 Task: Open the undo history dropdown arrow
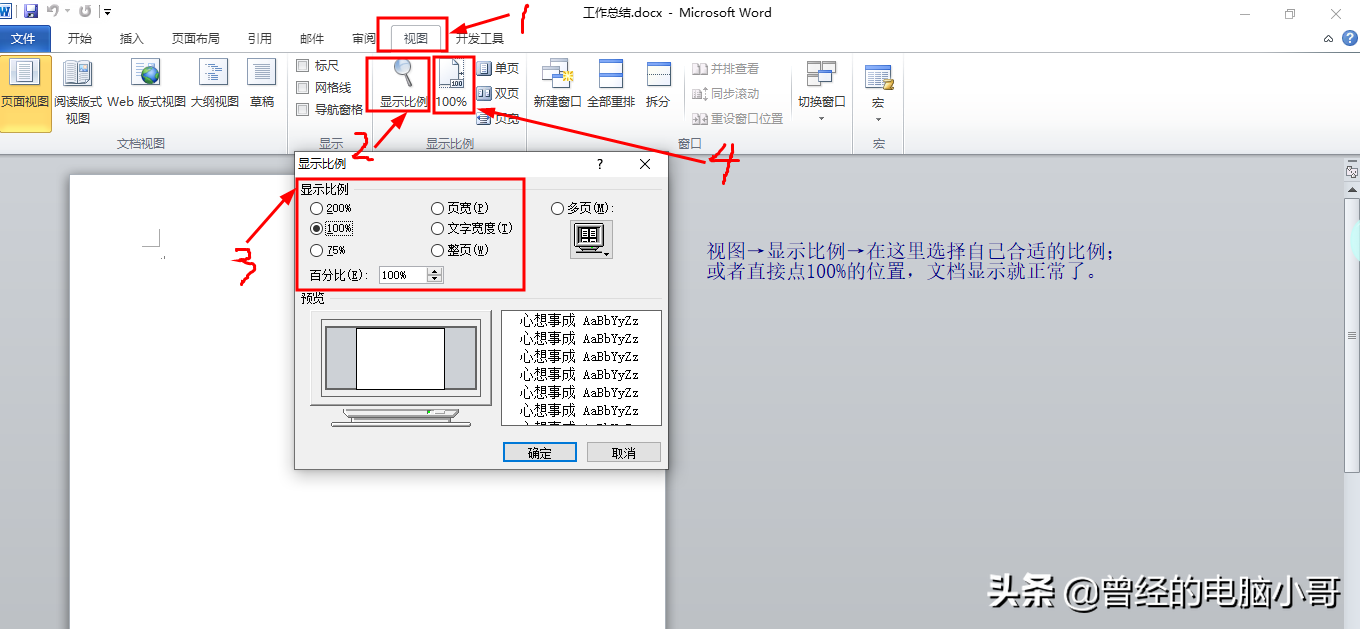[67, 13]
